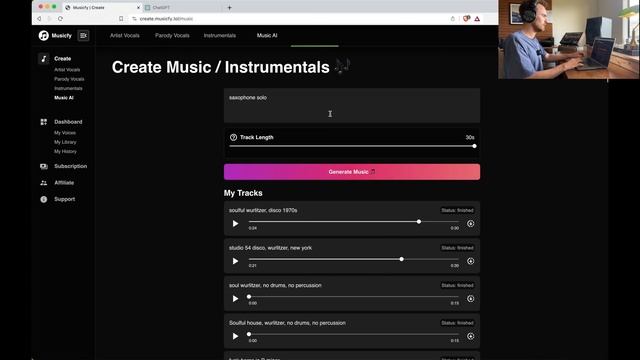Click Status: finished on the studio 54 track
This screenshot has height=360, width=640.
(457, 248)
